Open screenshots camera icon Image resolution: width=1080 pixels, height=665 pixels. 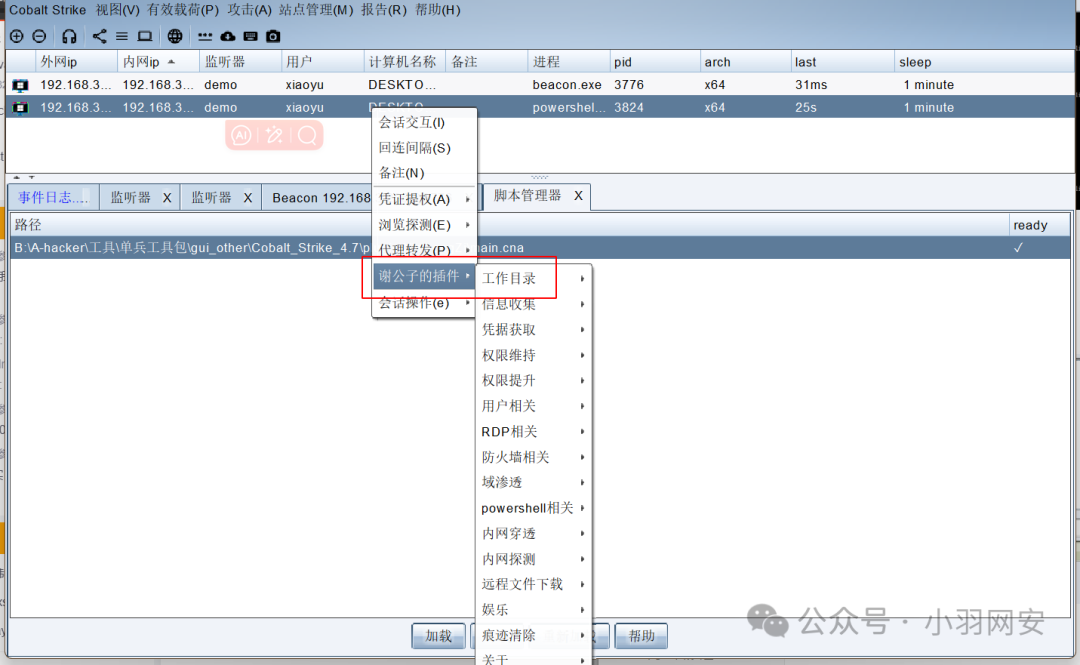[273, 37]
